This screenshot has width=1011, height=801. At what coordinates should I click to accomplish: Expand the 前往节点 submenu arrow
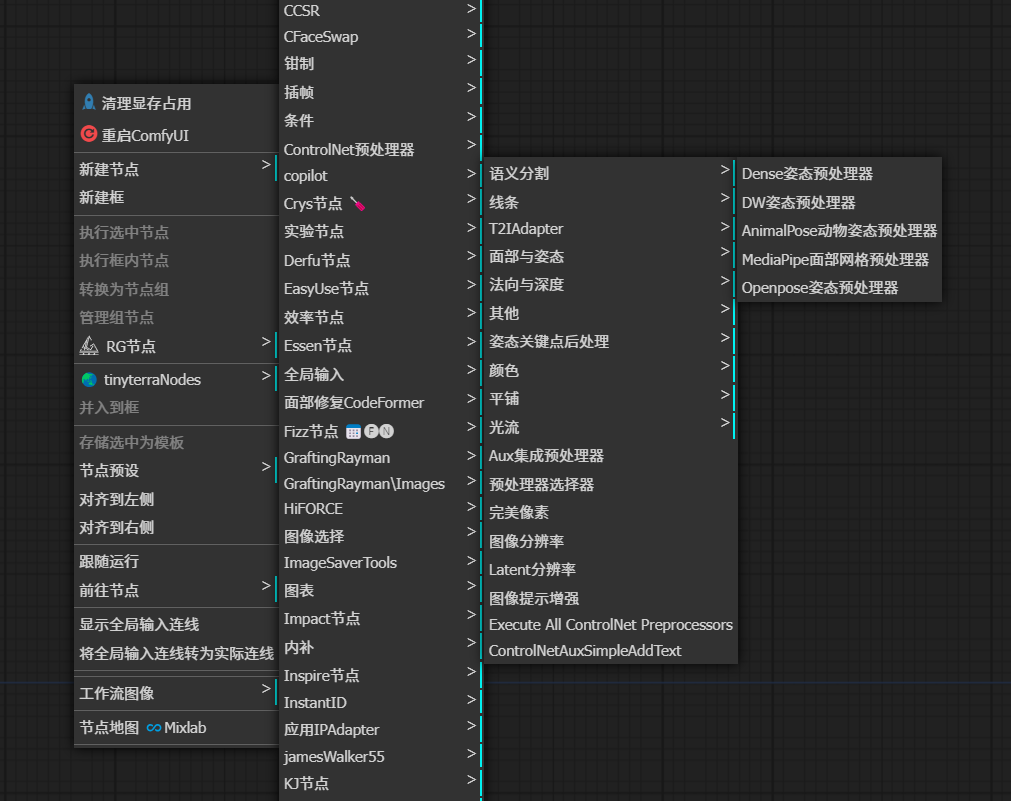click(x=266, y=586)
